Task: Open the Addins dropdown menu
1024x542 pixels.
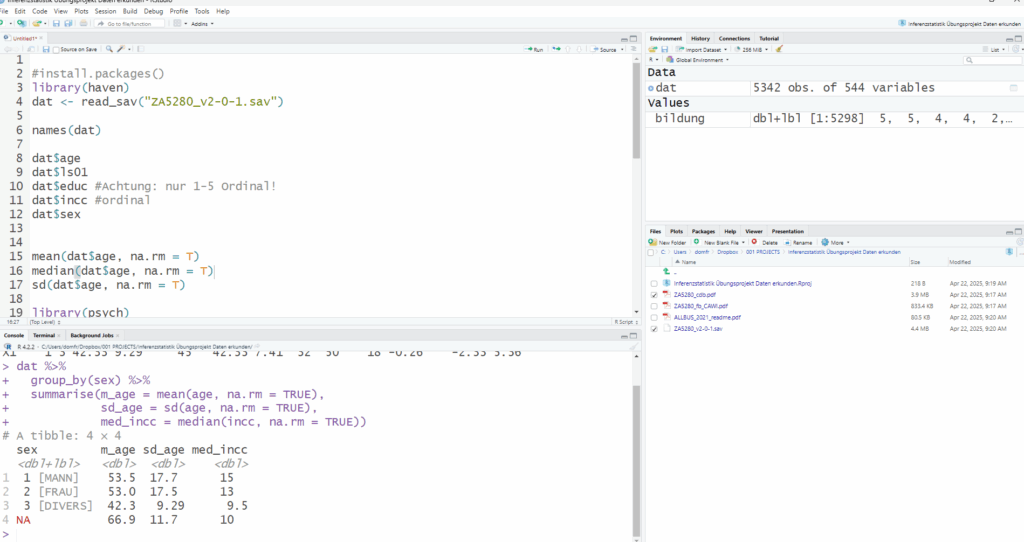Action: point(201,23)
